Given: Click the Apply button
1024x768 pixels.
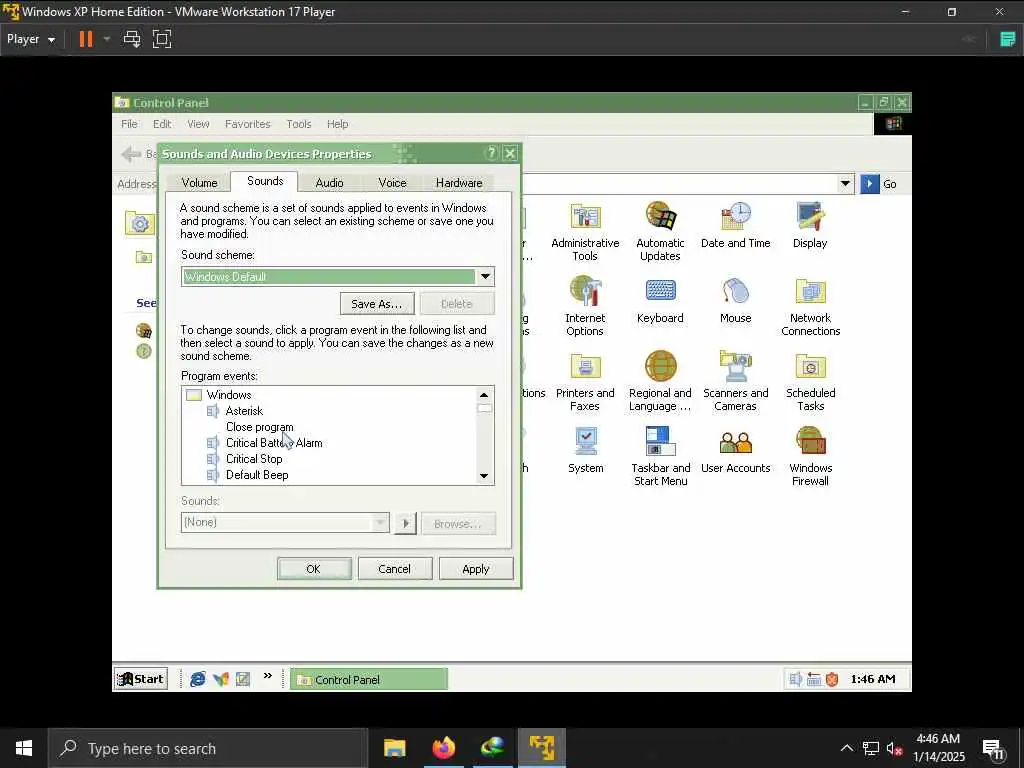Looking at the screenshot, I should click(475, 569).
